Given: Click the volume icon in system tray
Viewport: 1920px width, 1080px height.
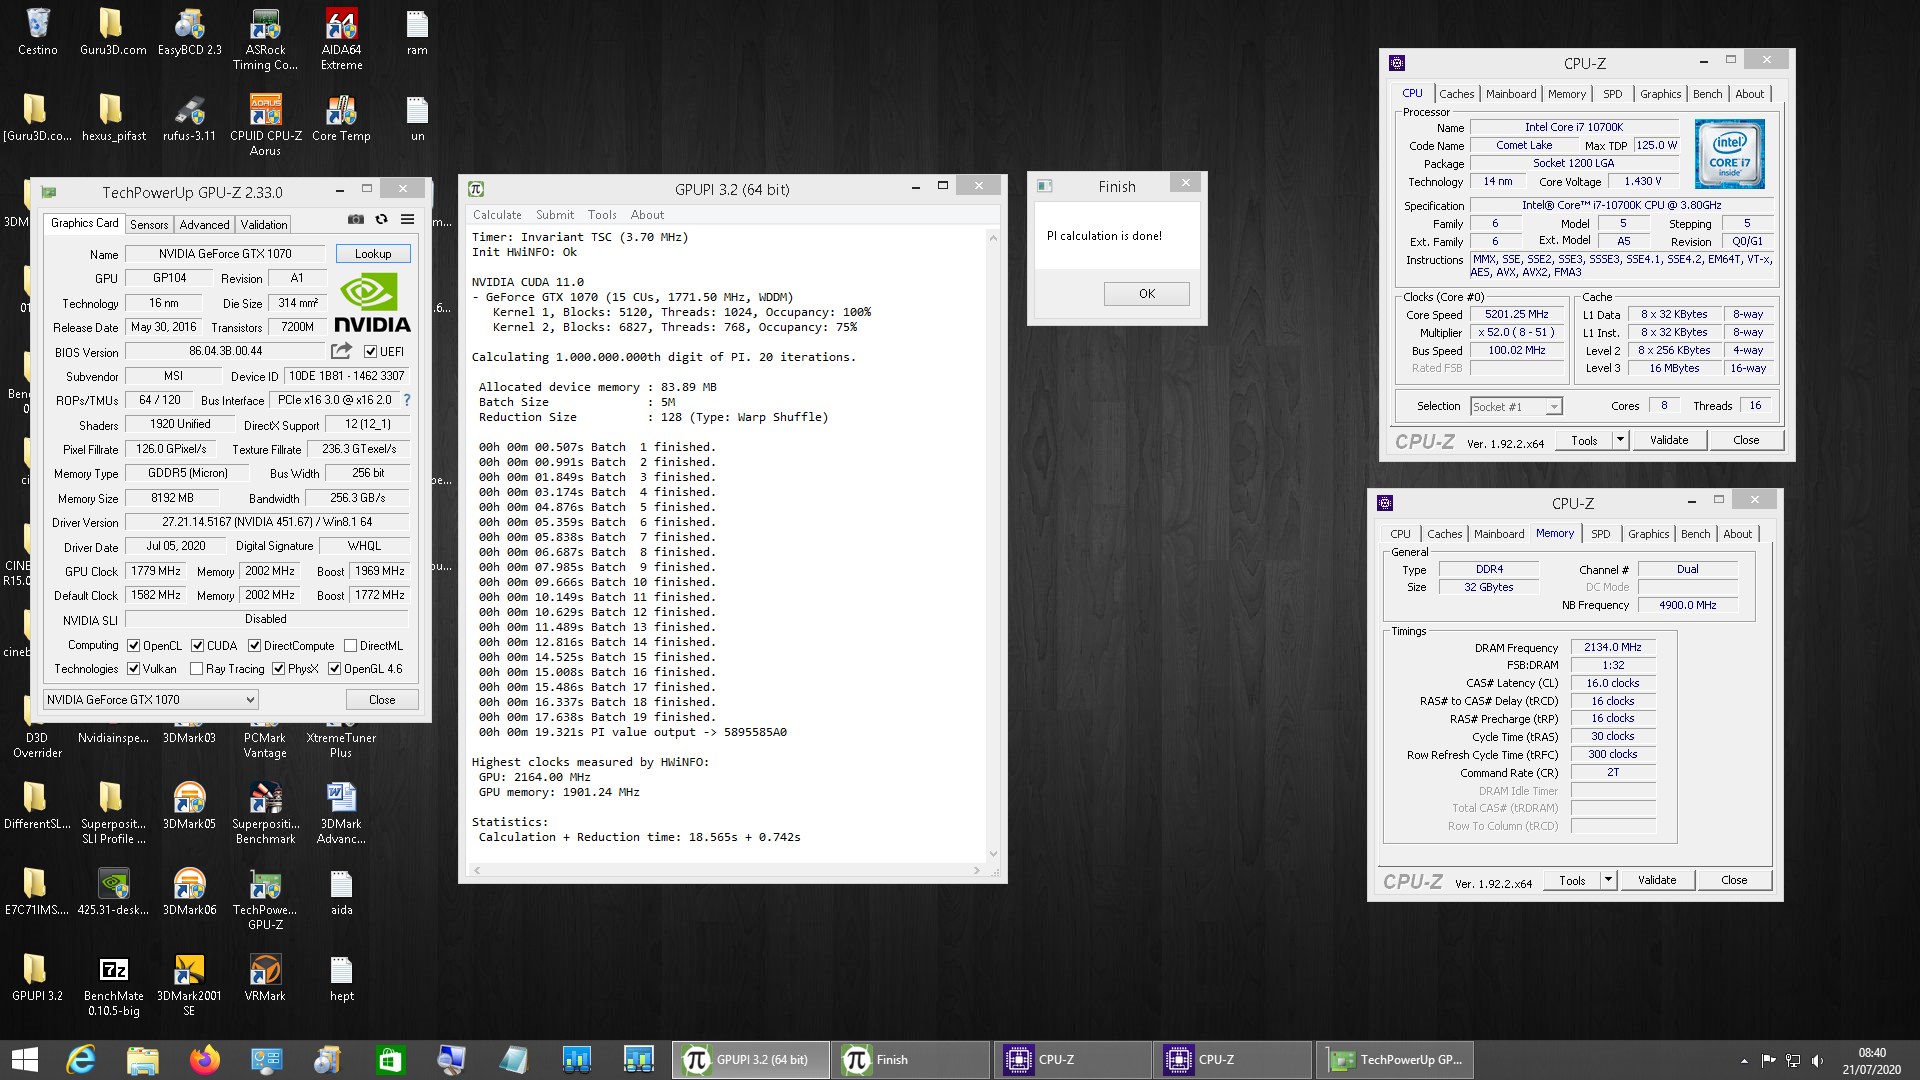Looking at the screenshot, I should point(1817,1060).
